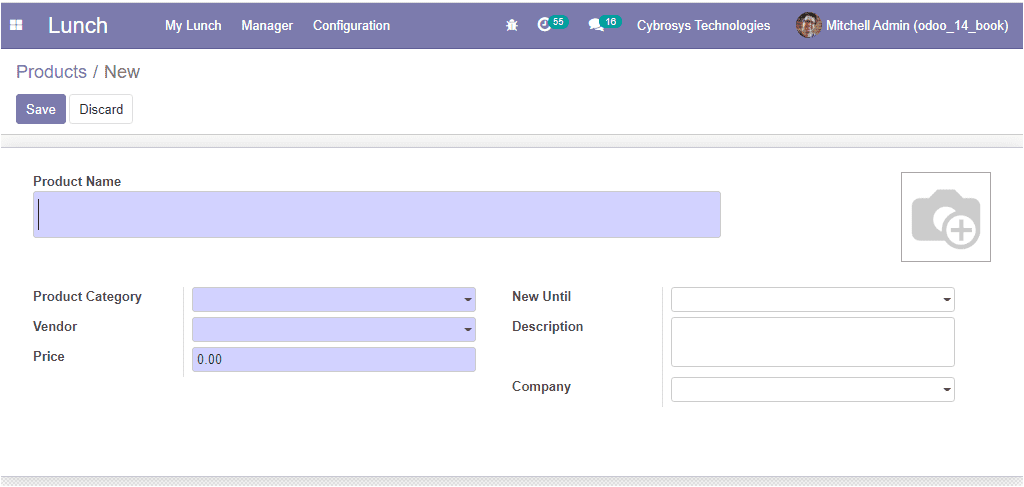
Task: Save the new product
Action: point(40,109)
